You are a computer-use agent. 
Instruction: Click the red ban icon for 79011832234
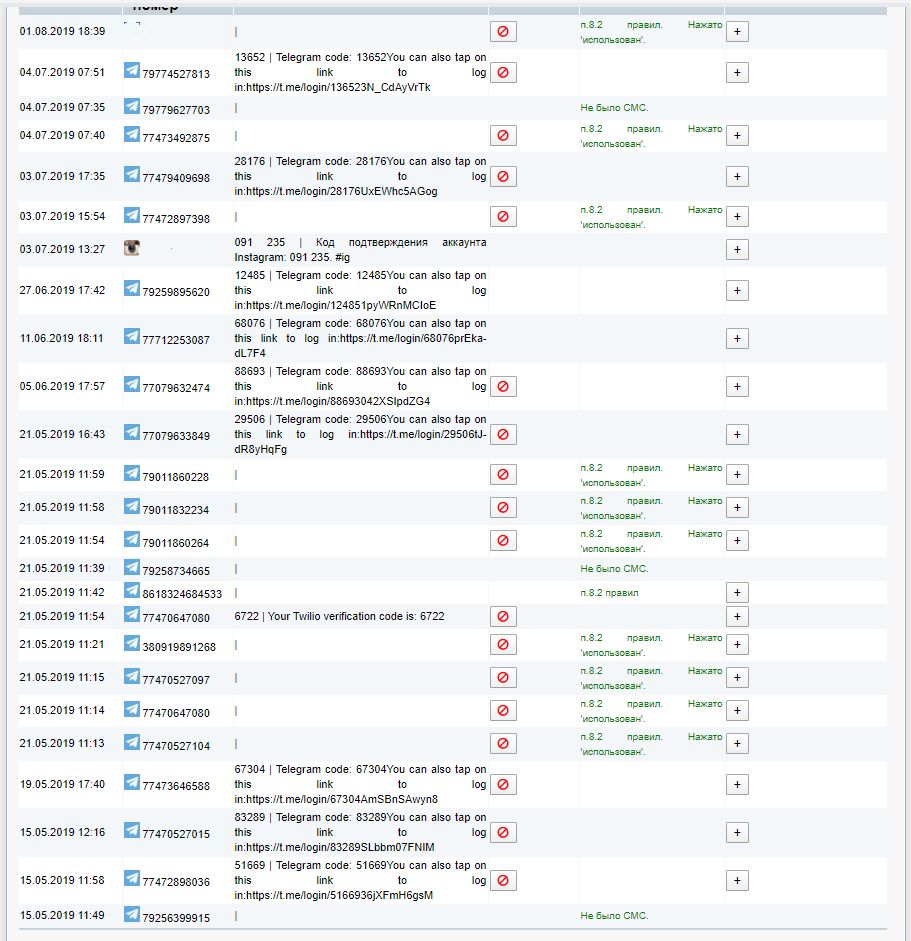(x=503, y=508)
